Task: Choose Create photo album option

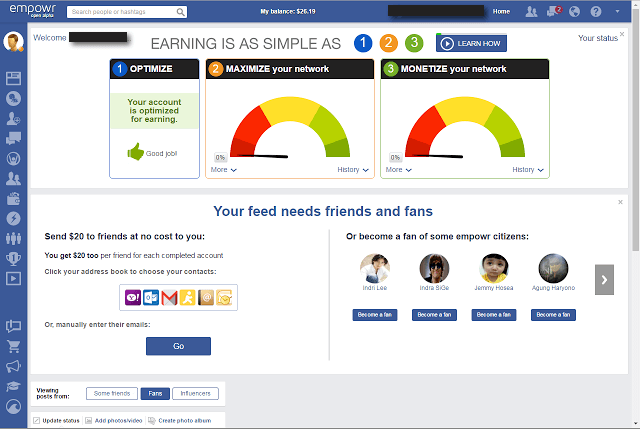Action: pyautogui.click(x=180, y=420)
